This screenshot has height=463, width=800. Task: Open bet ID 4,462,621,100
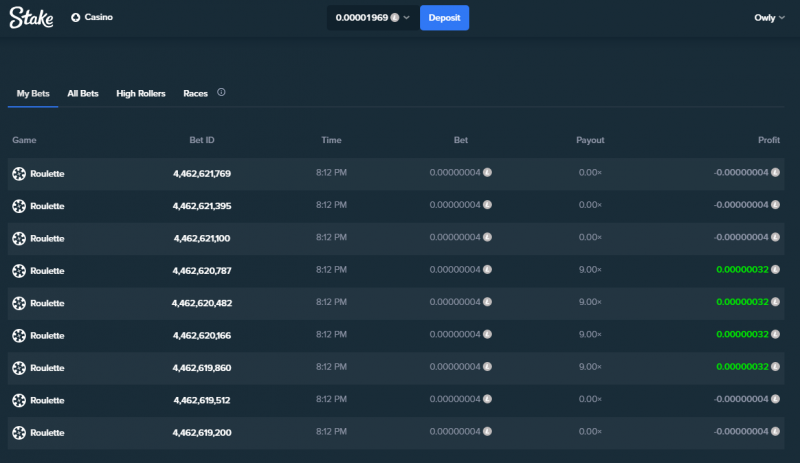[x=202, y=238]
